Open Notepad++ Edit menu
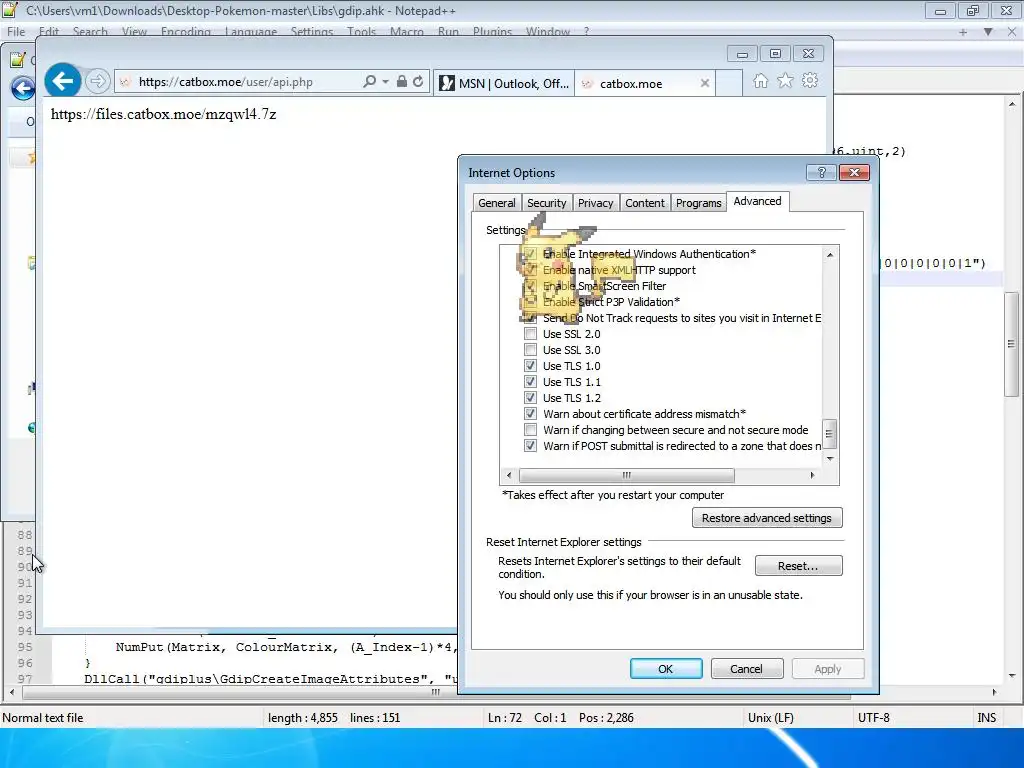Screen dimensions: 1024x768 48,32
